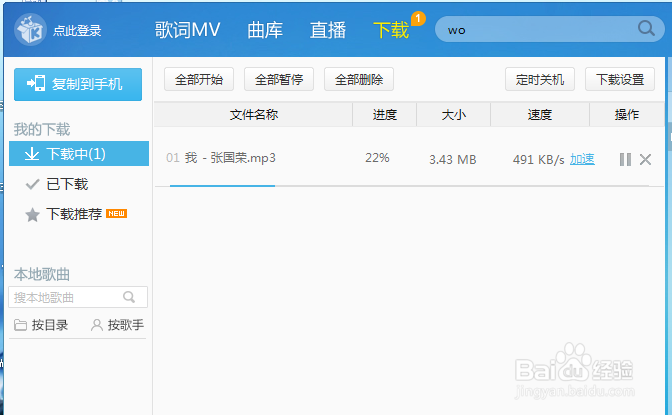
Task: Click the magnifier icon in top search bar
Action: point(646,28)
